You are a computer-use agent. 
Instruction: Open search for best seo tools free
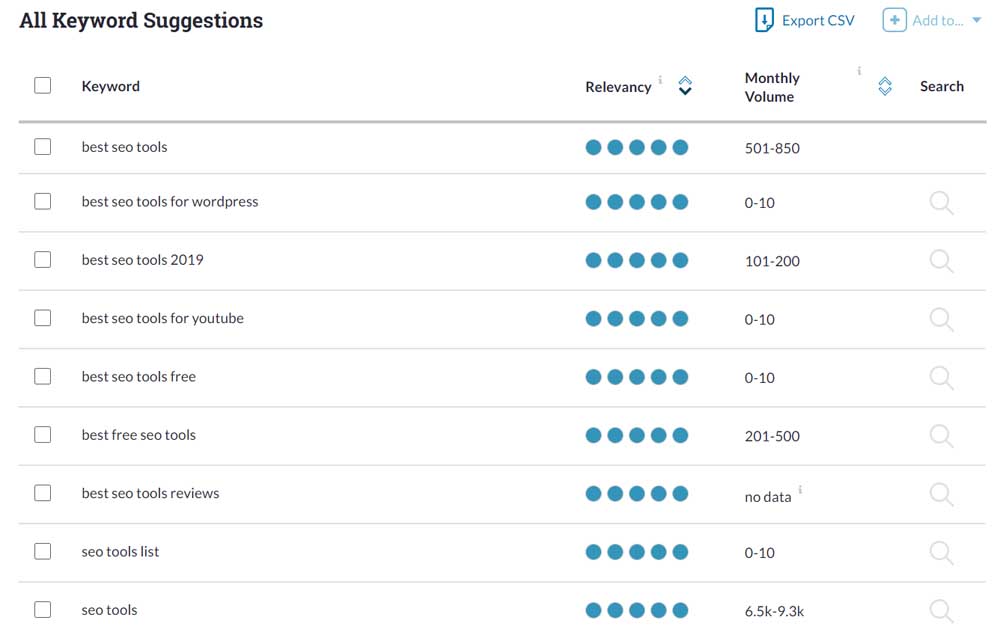pos(941,378)
